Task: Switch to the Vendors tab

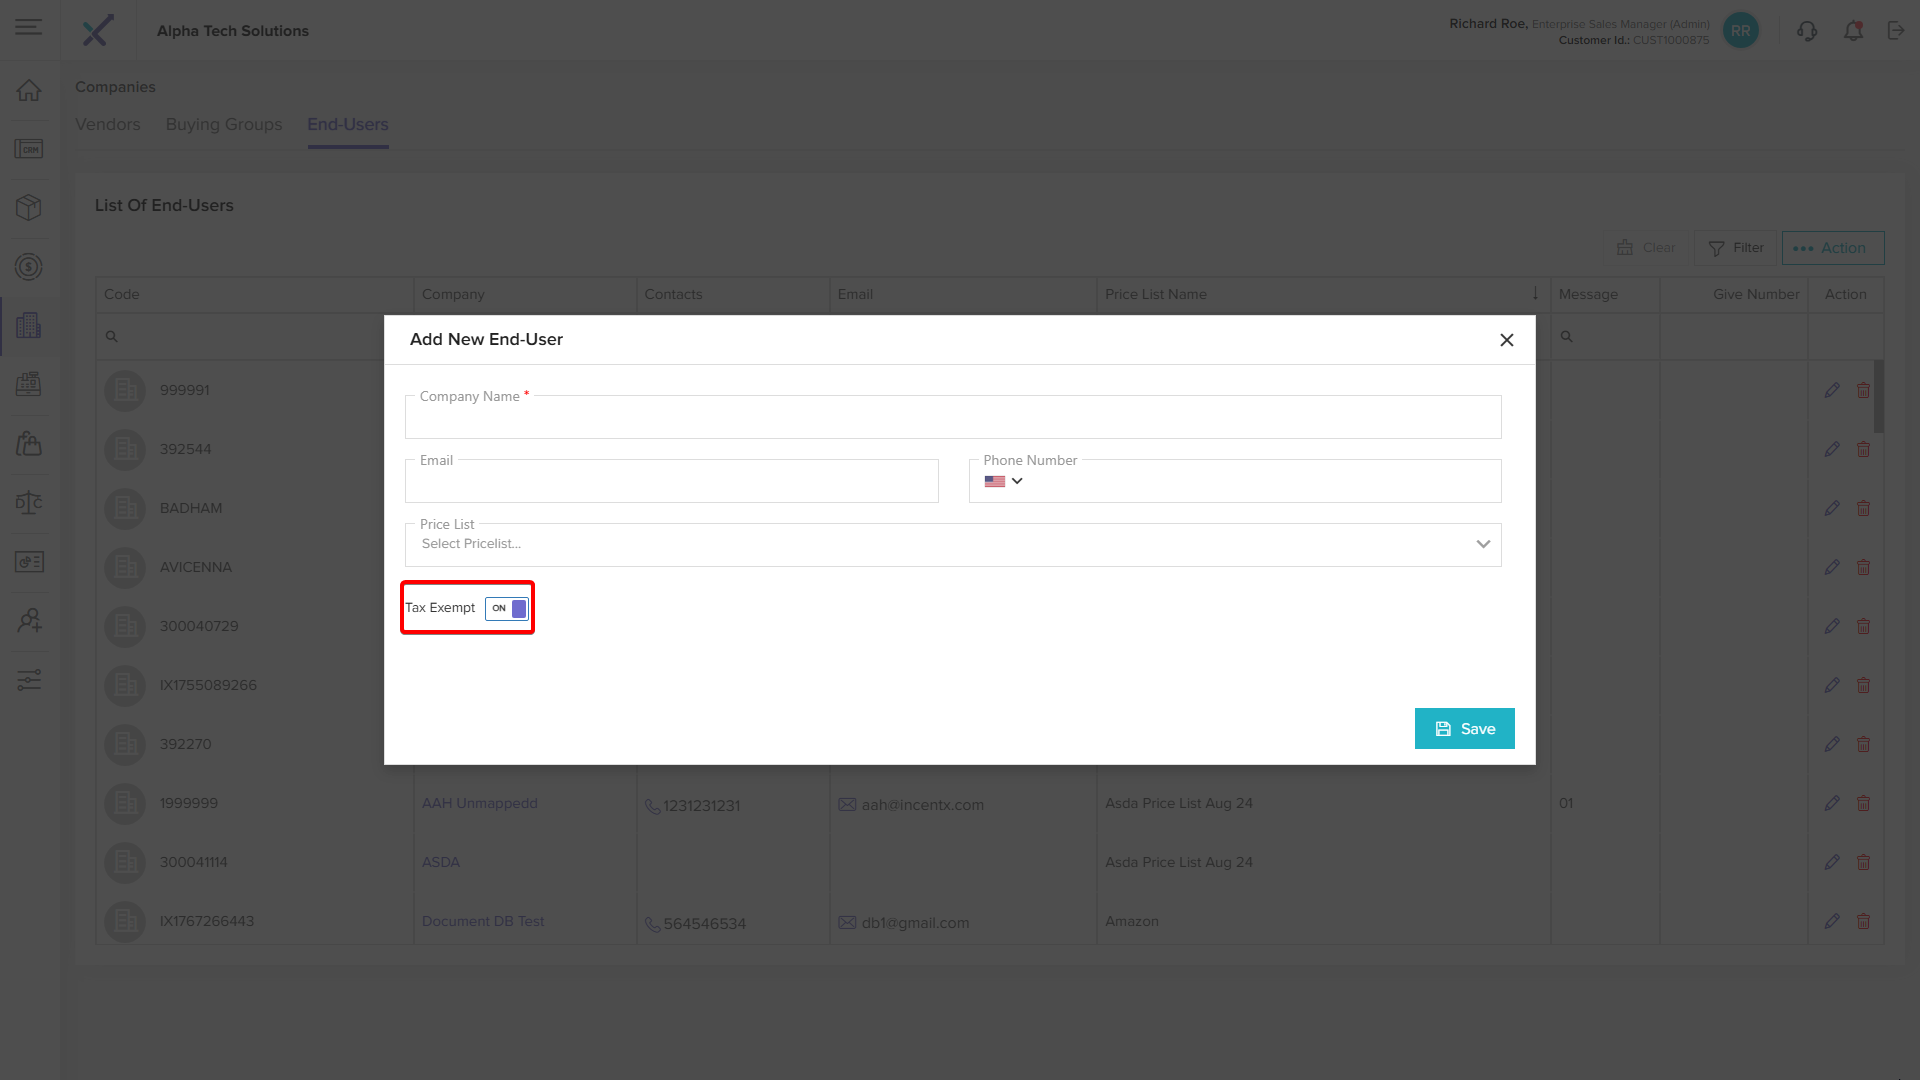Action: pyautogui.click(x=108, y=124)
